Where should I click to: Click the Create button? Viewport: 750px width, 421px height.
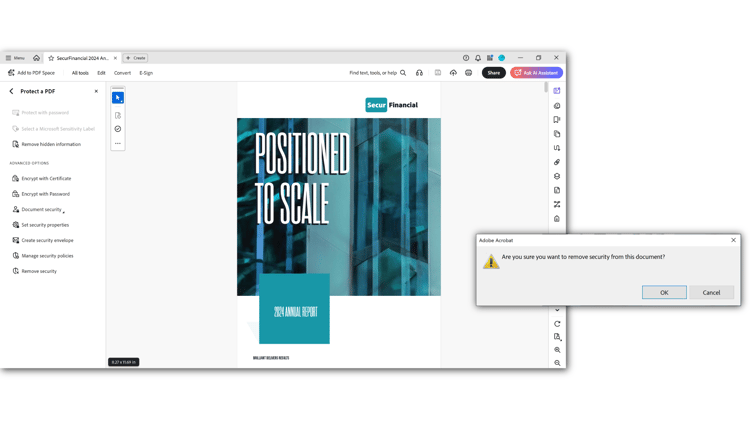coord(135,58)
